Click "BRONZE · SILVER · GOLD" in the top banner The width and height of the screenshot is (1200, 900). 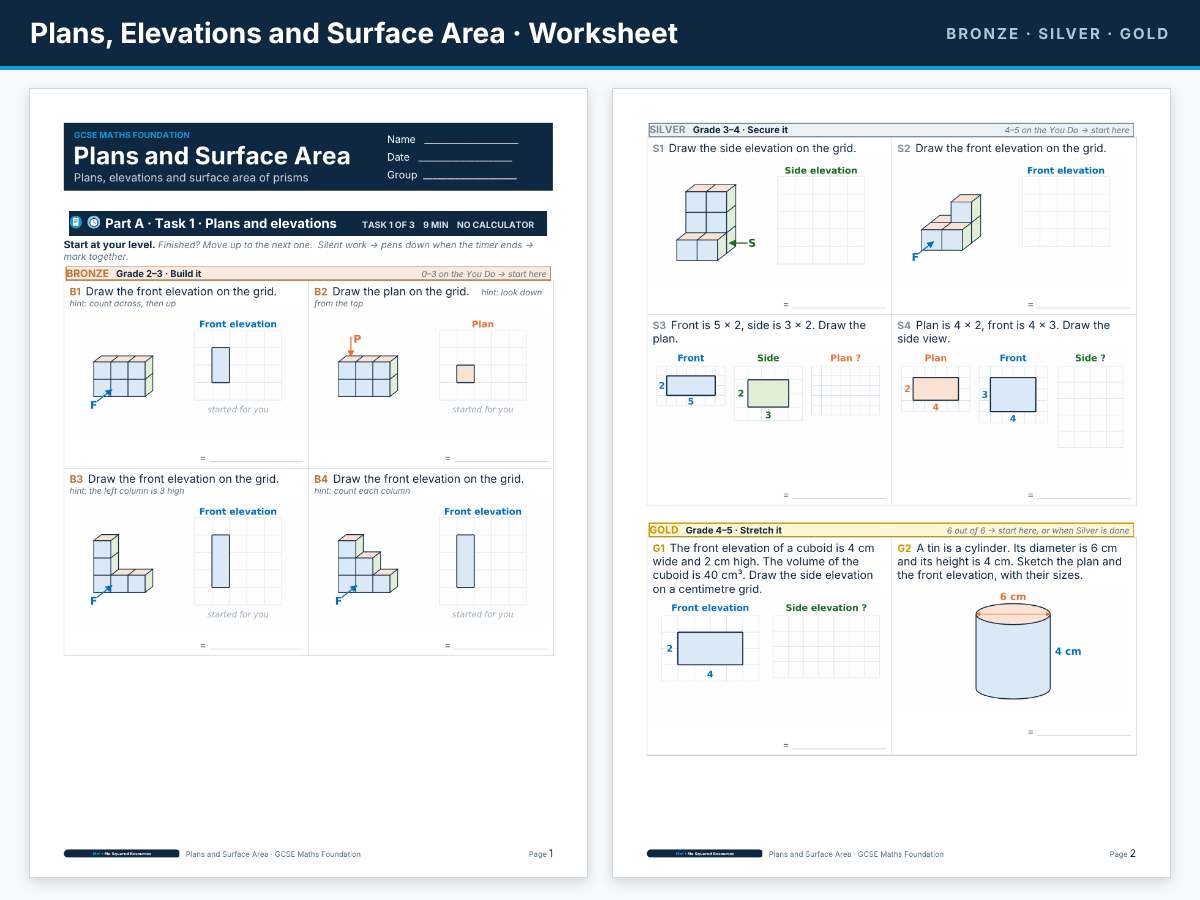coord(1057,34)
